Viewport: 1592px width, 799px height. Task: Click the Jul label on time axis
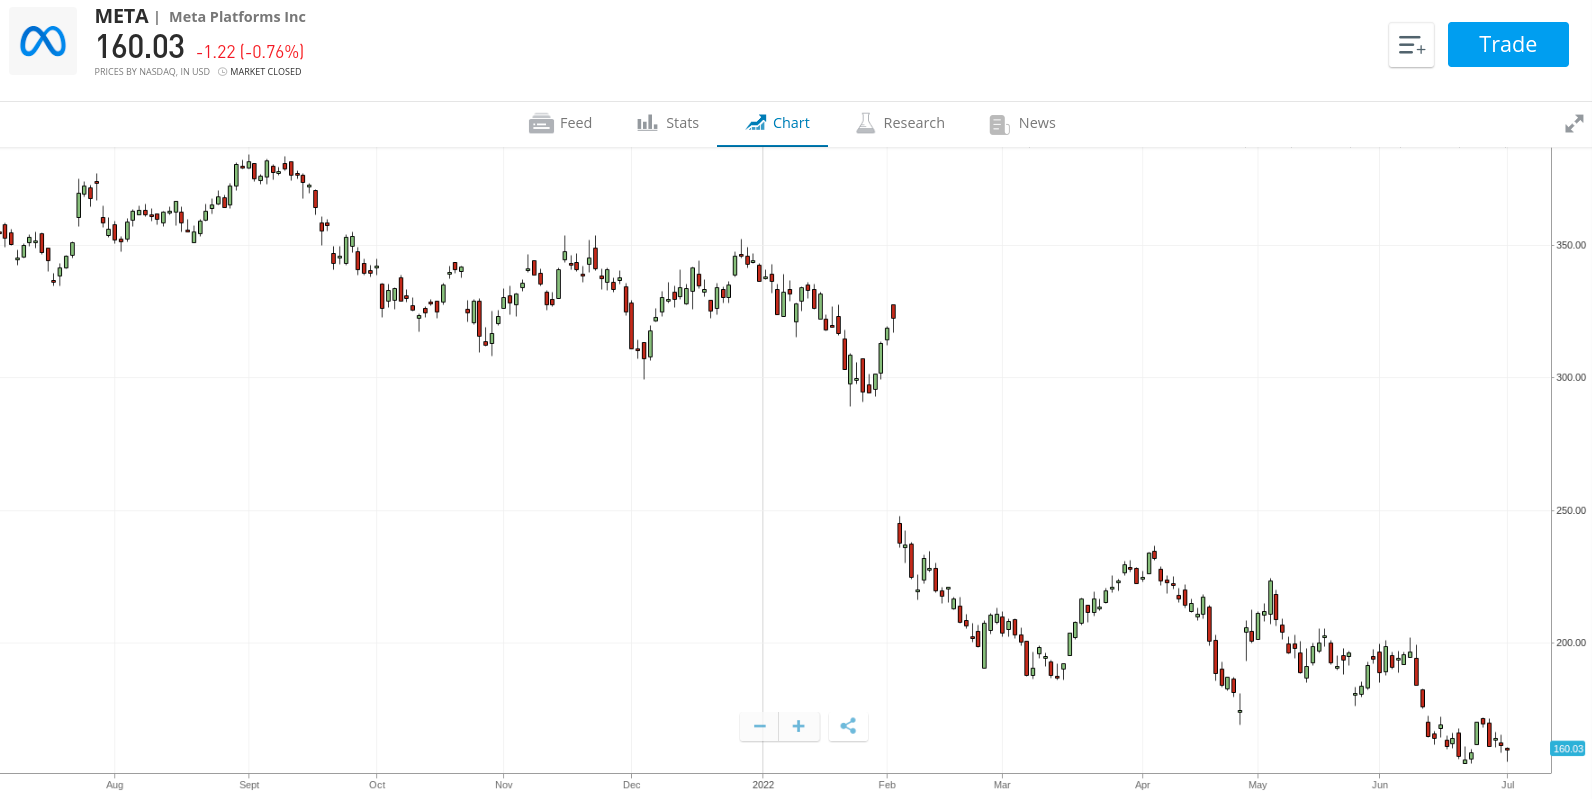(x=1508, y=785)
